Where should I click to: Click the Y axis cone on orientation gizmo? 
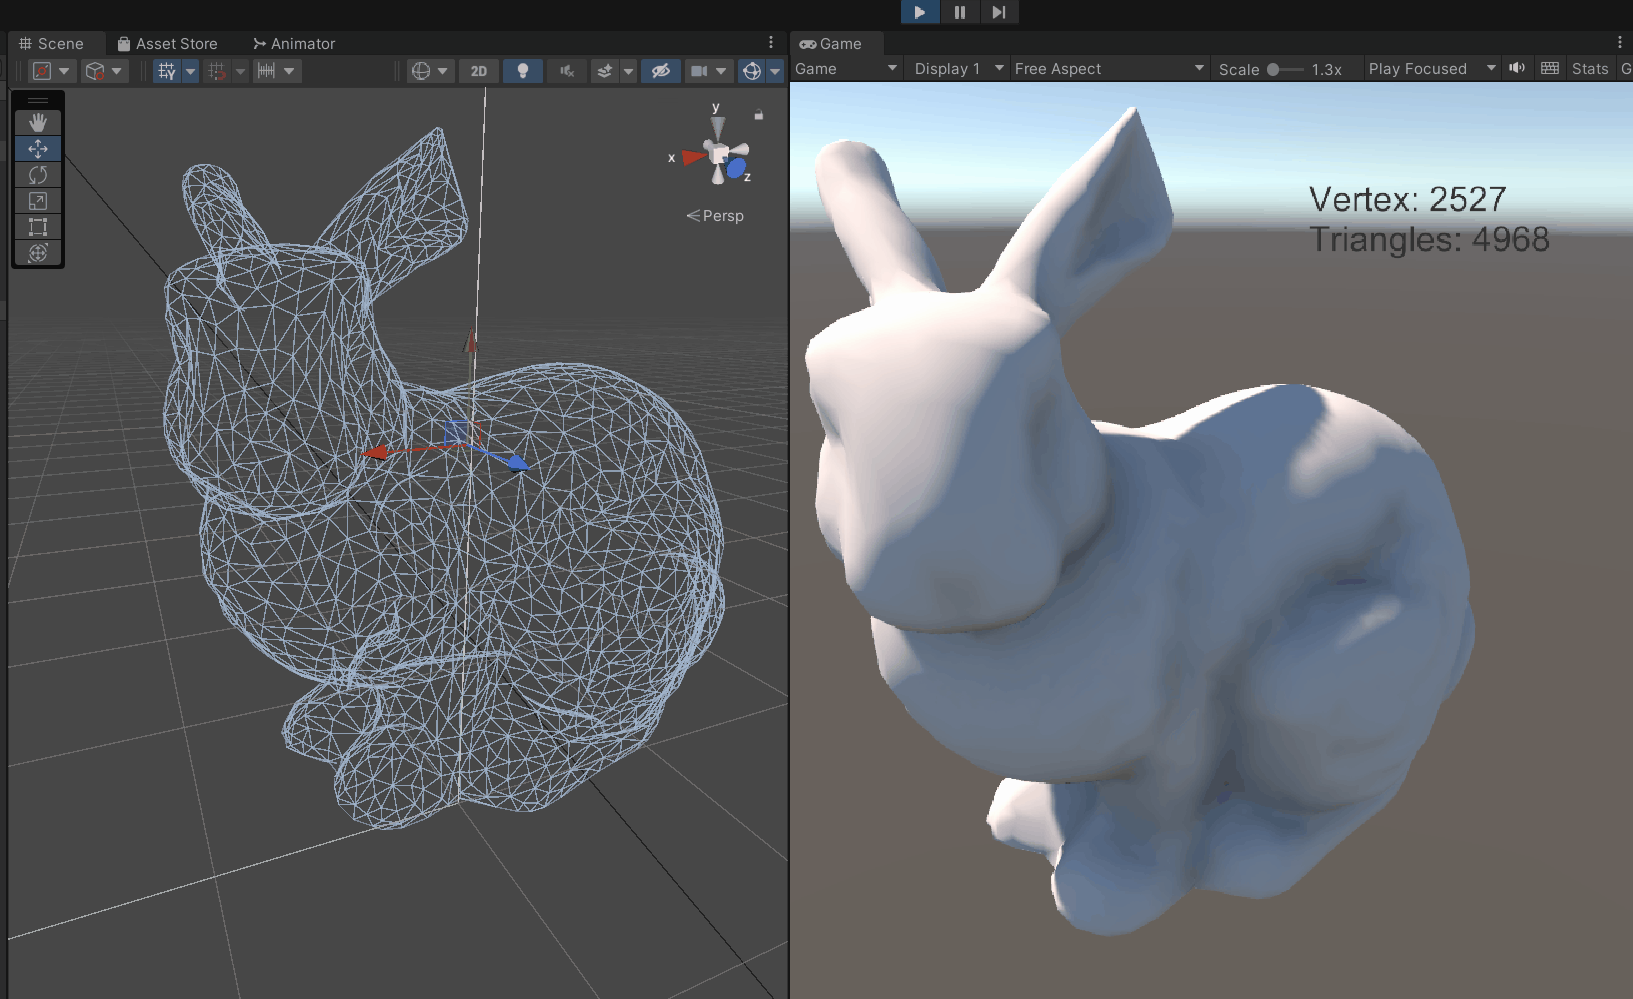(717, 128)
